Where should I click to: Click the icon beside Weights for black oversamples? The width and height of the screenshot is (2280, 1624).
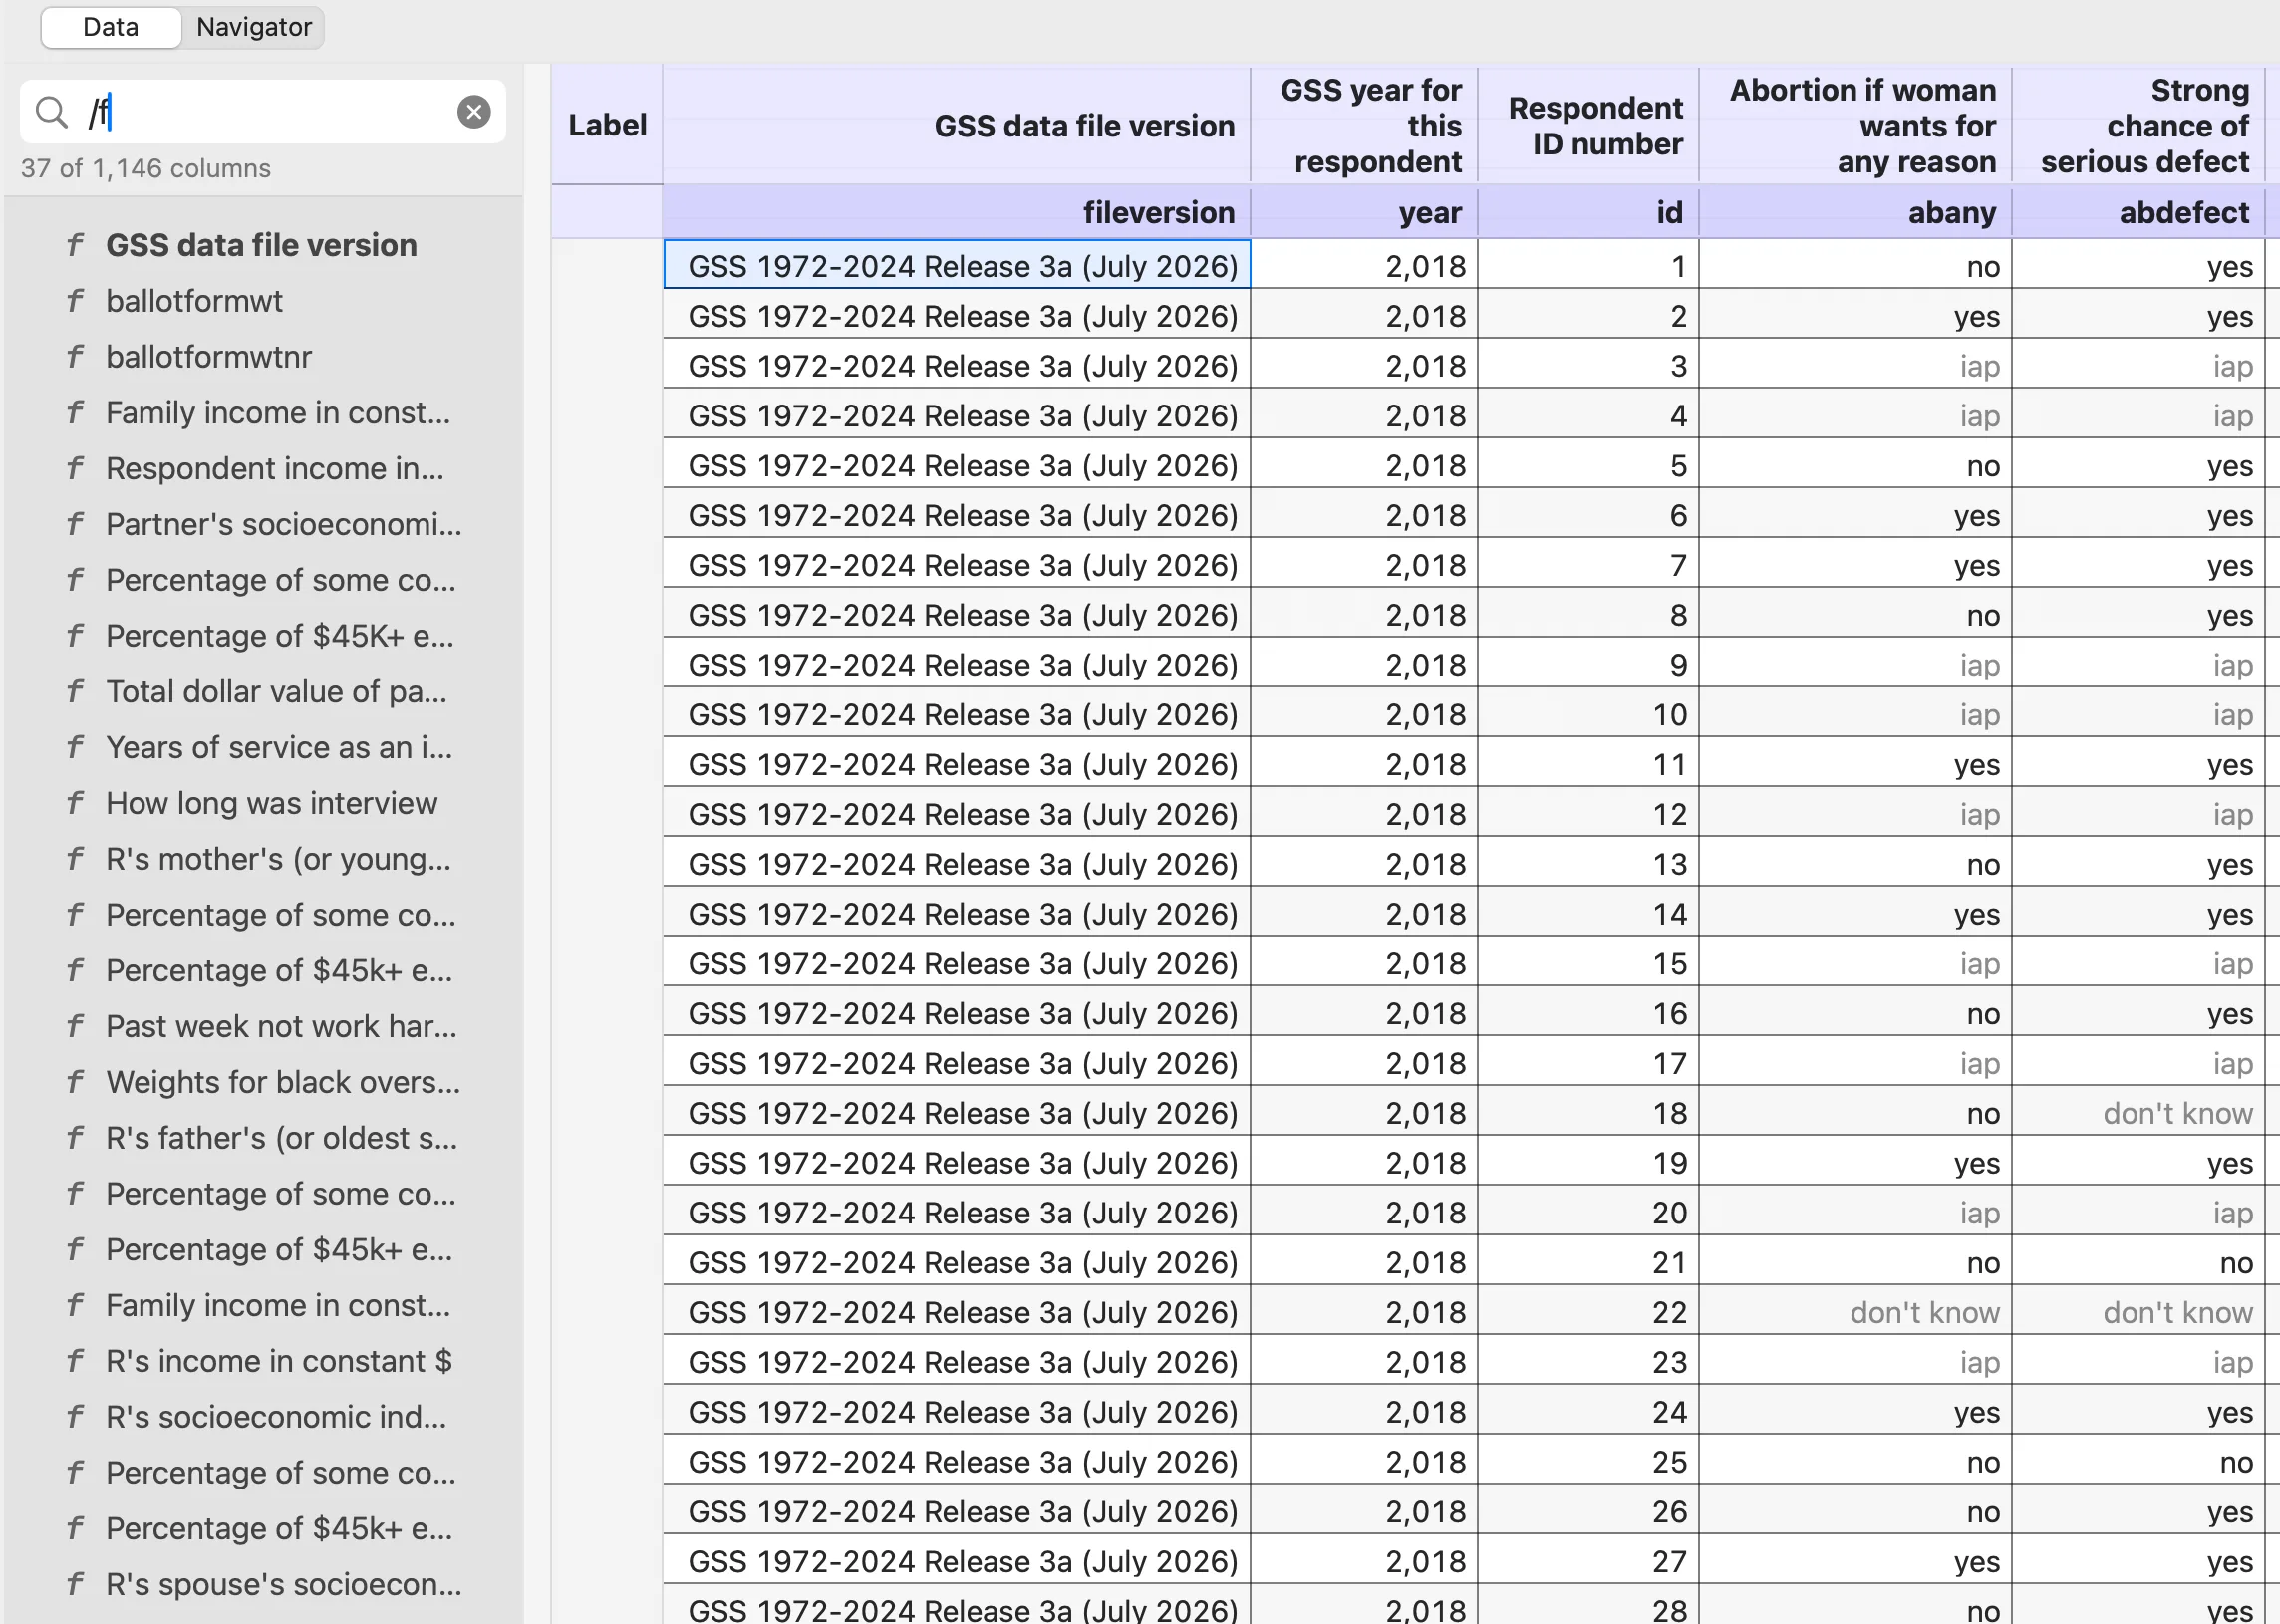click(x=76, y=1082)
